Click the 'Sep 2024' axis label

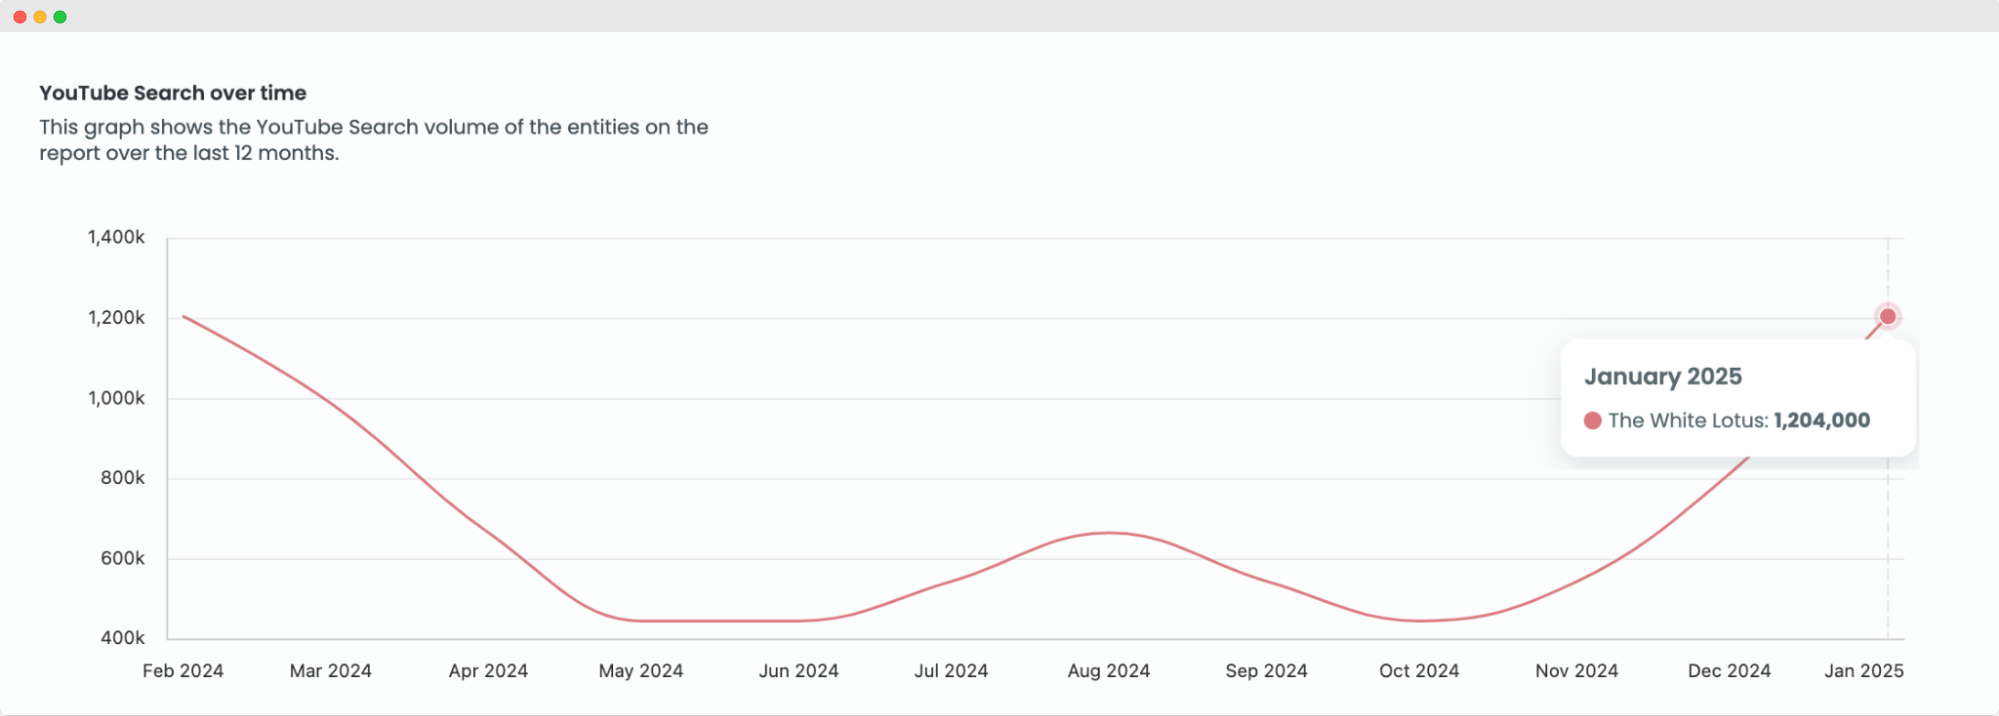coord(1266,671)
